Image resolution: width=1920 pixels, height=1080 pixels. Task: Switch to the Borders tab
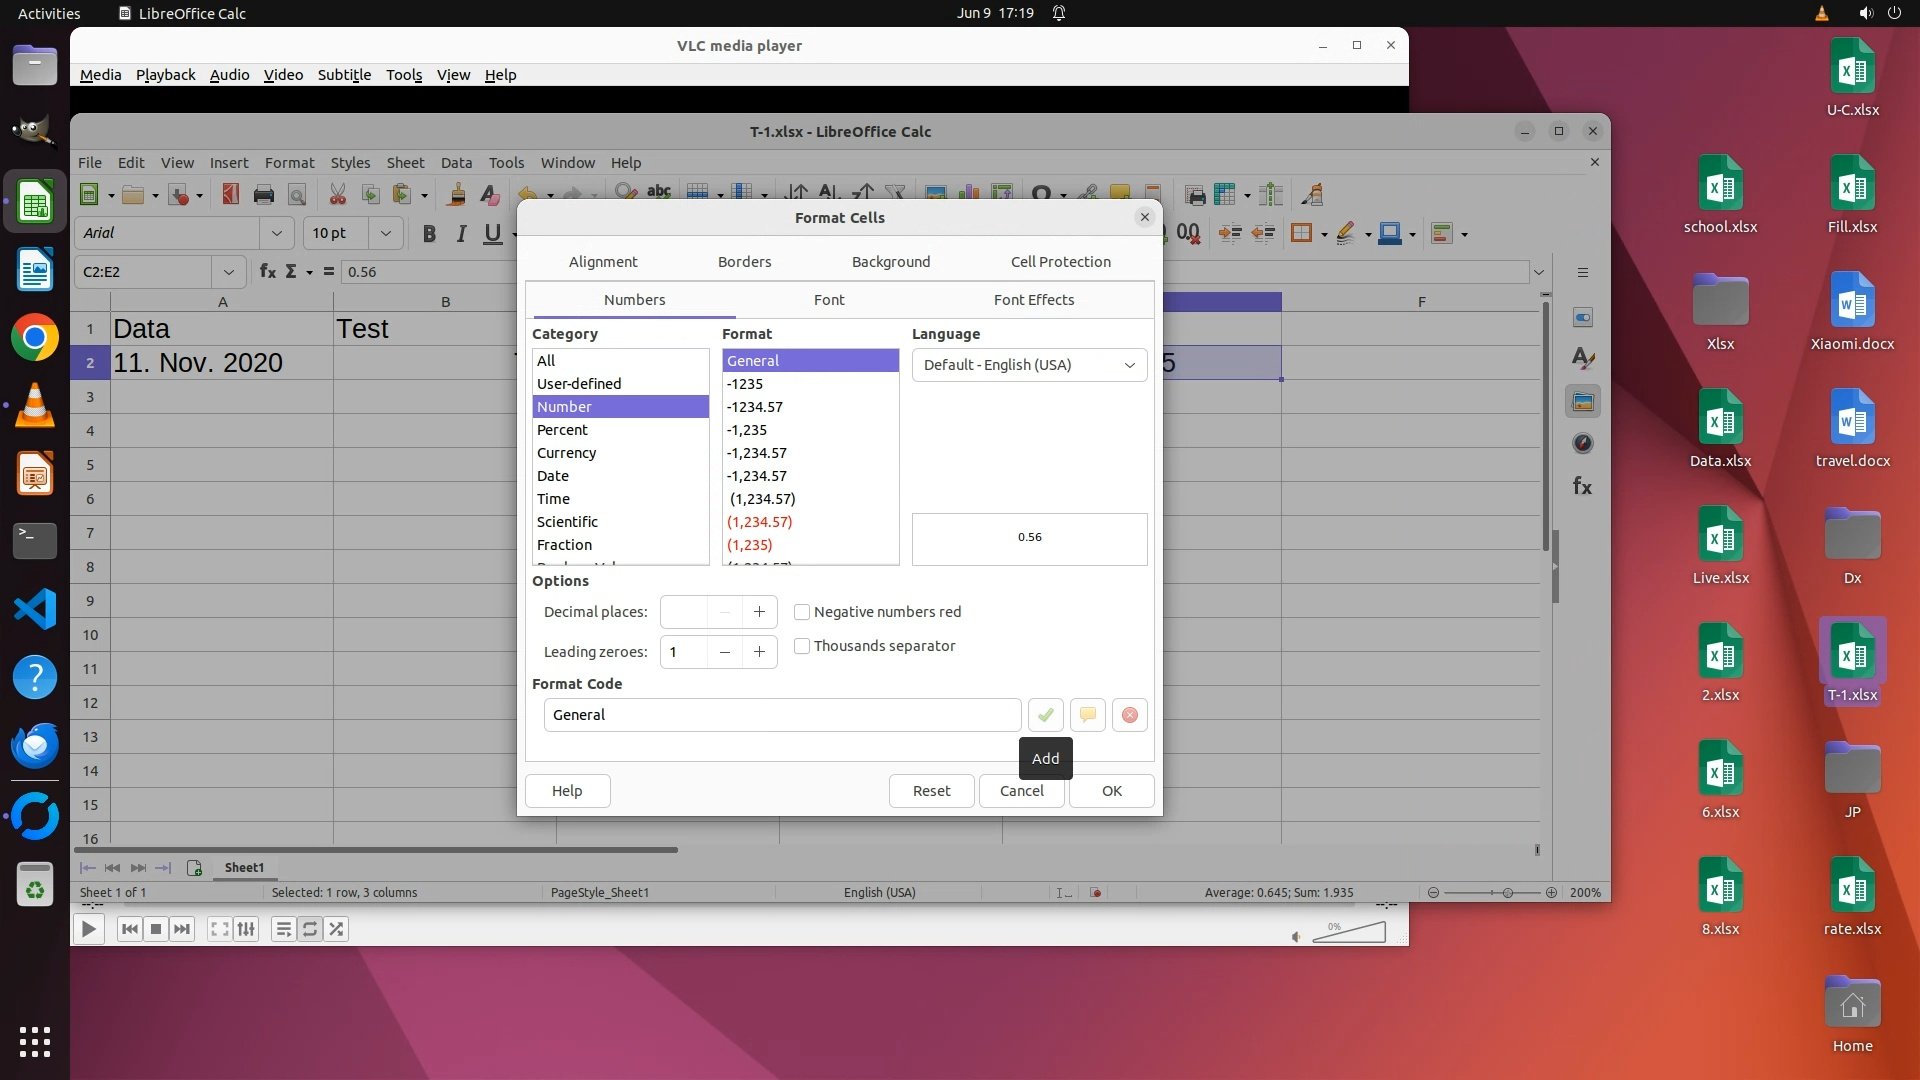coord(744,262)
